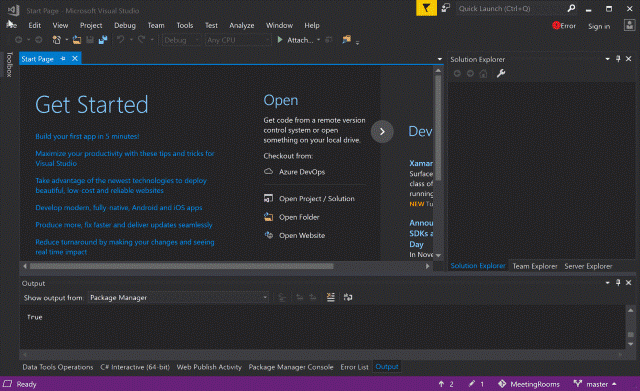The image size is (640, 391).
Task: Click unpushed commits count in status bar
Action: click(x=446, y=384)
